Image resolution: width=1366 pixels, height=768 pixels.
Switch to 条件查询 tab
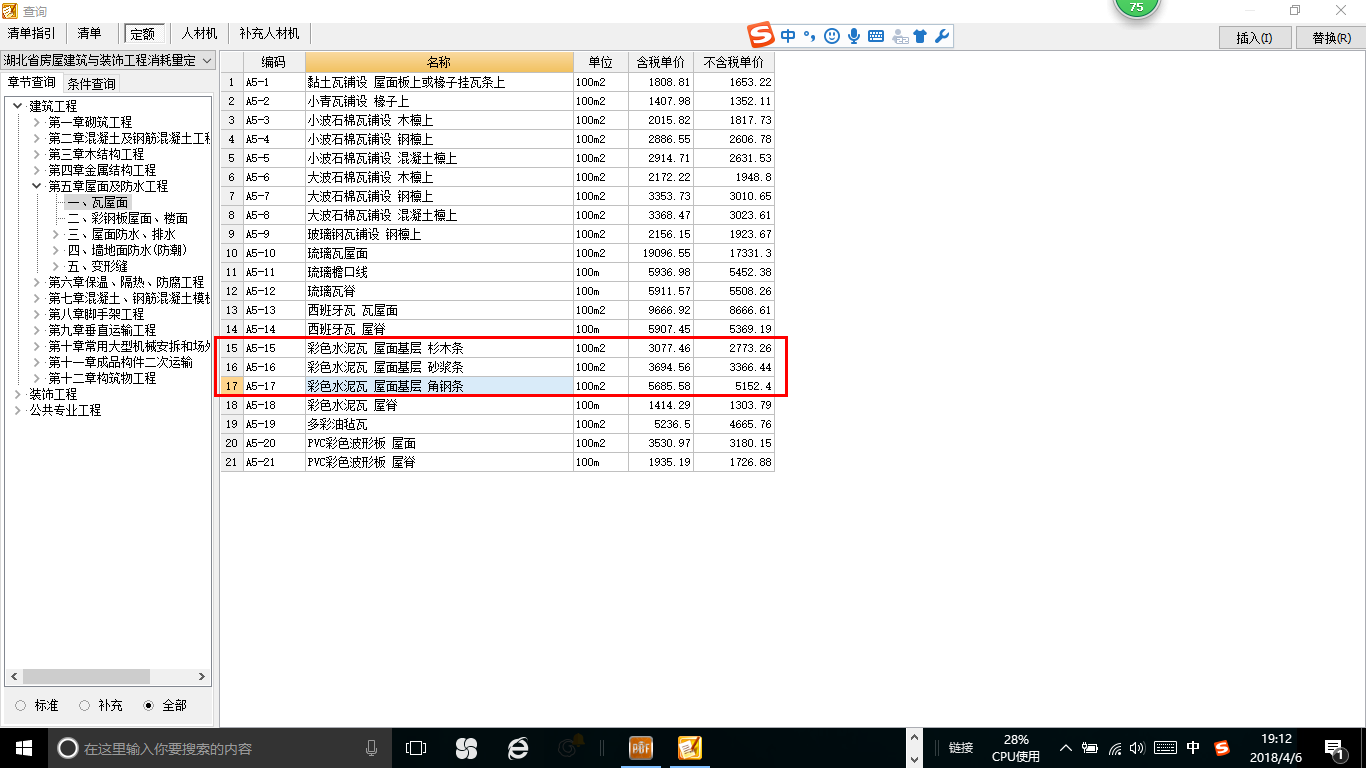pyautogui.click(x=91, y=84)
